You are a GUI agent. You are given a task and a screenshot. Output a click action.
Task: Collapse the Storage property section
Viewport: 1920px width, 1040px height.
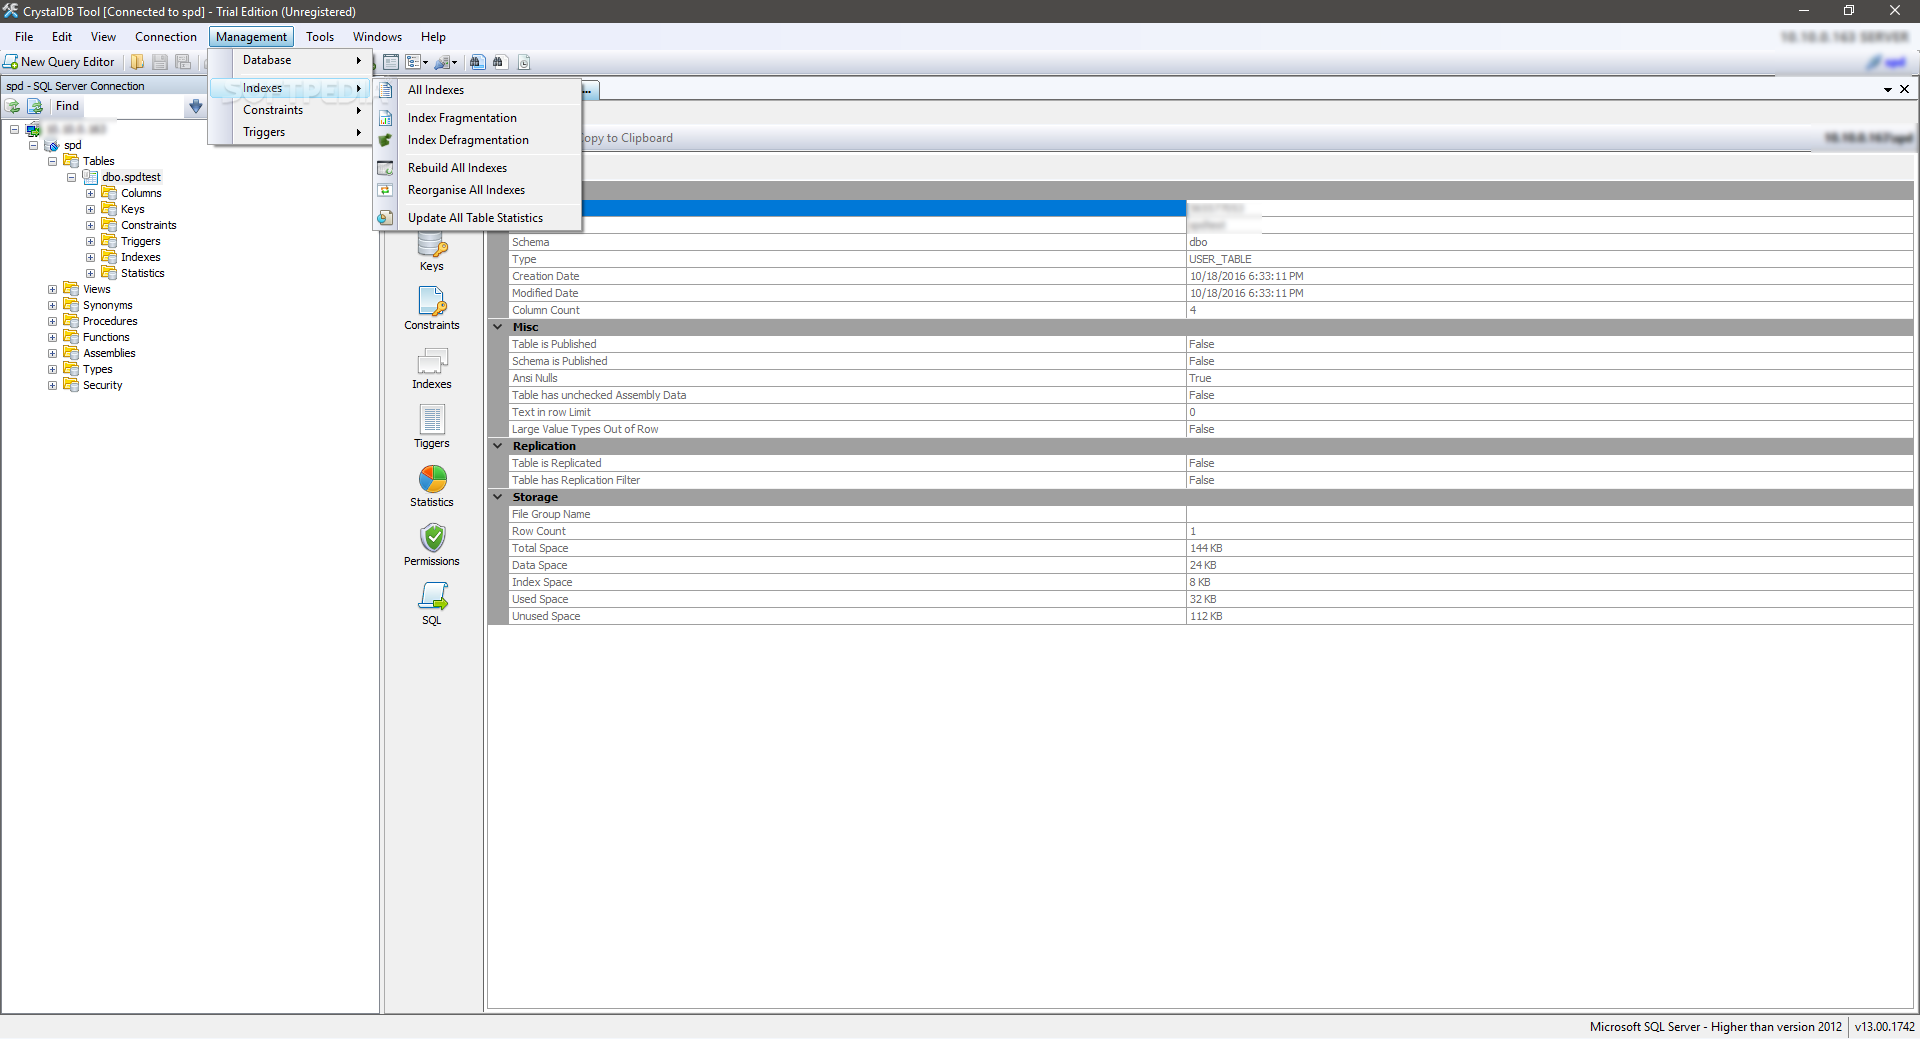(x=497, y=497)
